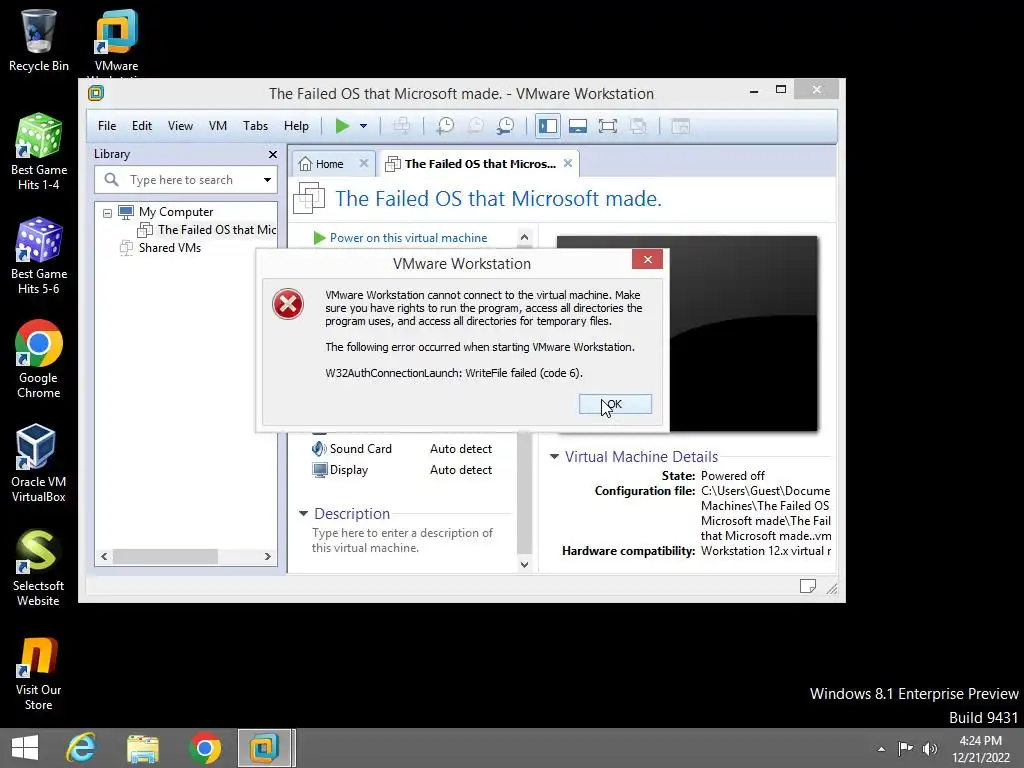Viewport: 1024px width, 768px height.
Task: Click the status bar message log icon
Action: [x=808, y=586]
